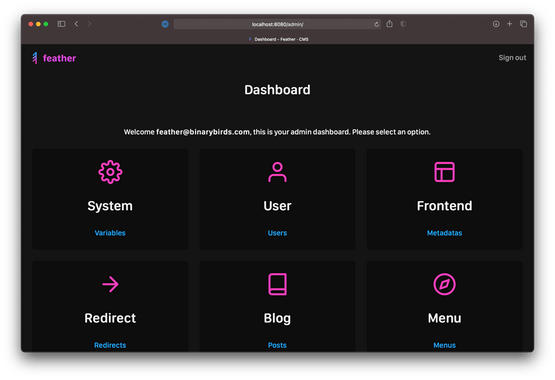Click the System card heading
Screen dimensions: 555x380
click(x=110, y=206)
